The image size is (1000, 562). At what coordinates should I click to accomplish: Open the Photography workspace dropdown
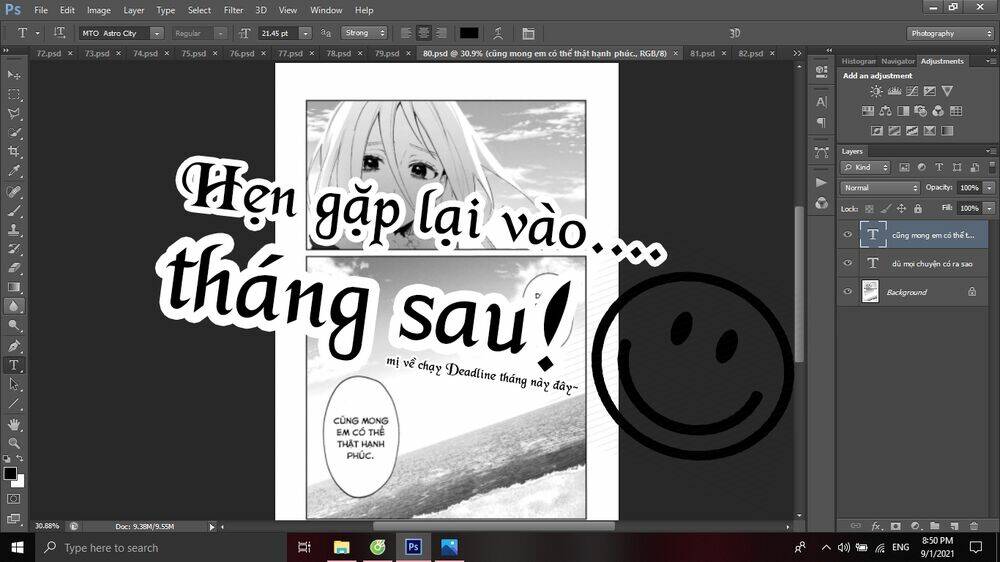coord(950,33)
